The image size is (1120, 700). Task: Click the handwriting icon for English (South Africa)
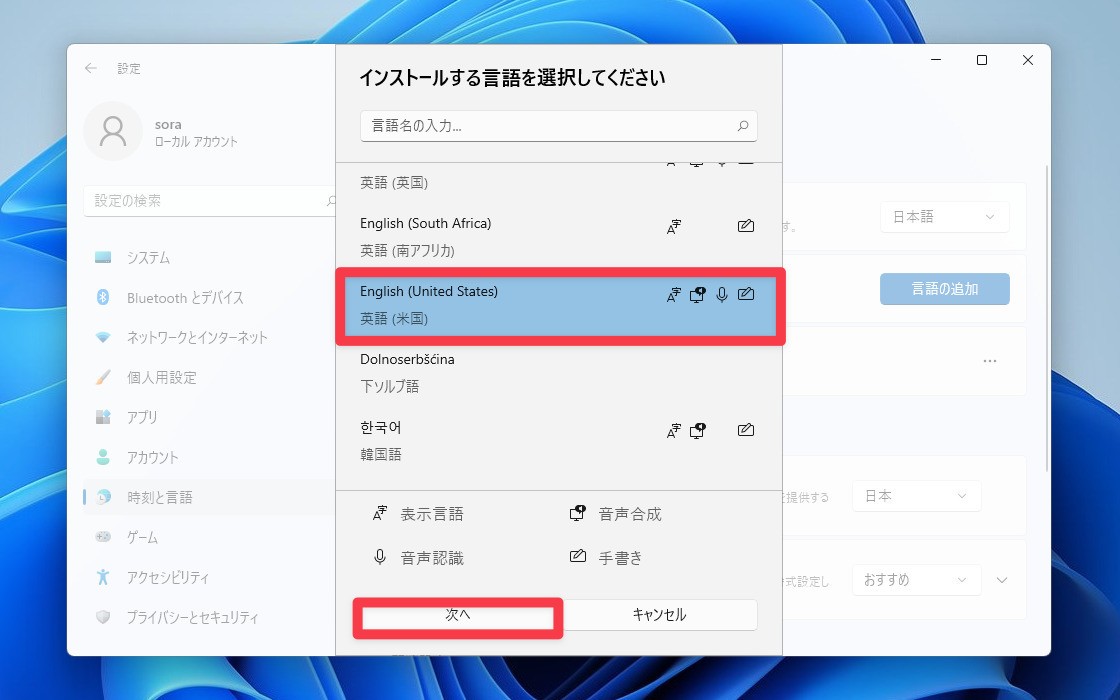tap(746, 226)
